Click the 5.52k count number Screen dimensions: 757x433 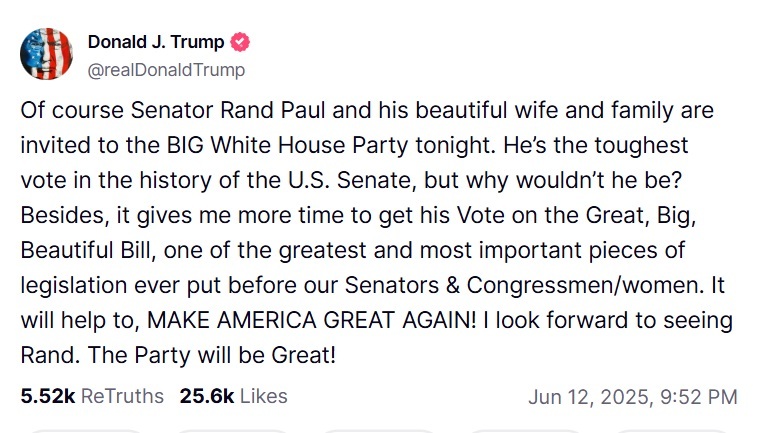(48, 396)
